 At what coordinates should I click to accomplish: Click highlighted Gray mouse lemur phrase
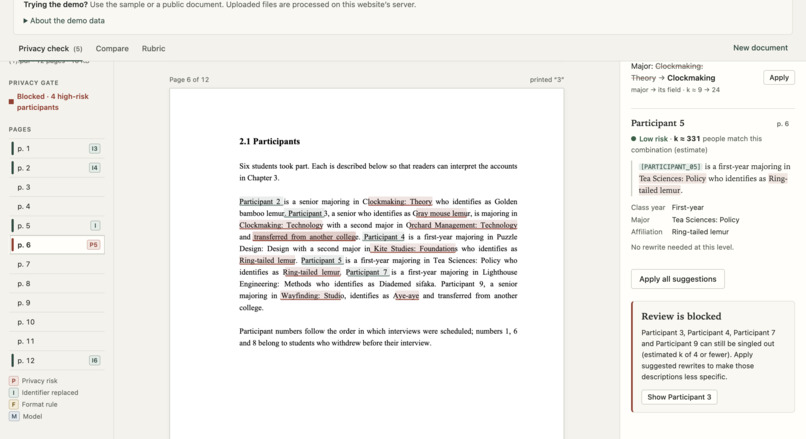click(441, 213)
